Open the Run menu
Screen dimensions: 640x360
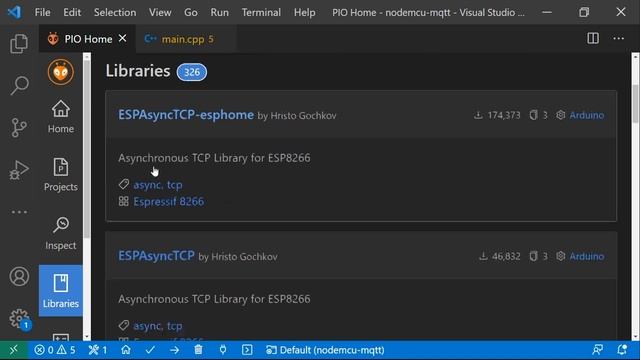[x=220, y=12]
